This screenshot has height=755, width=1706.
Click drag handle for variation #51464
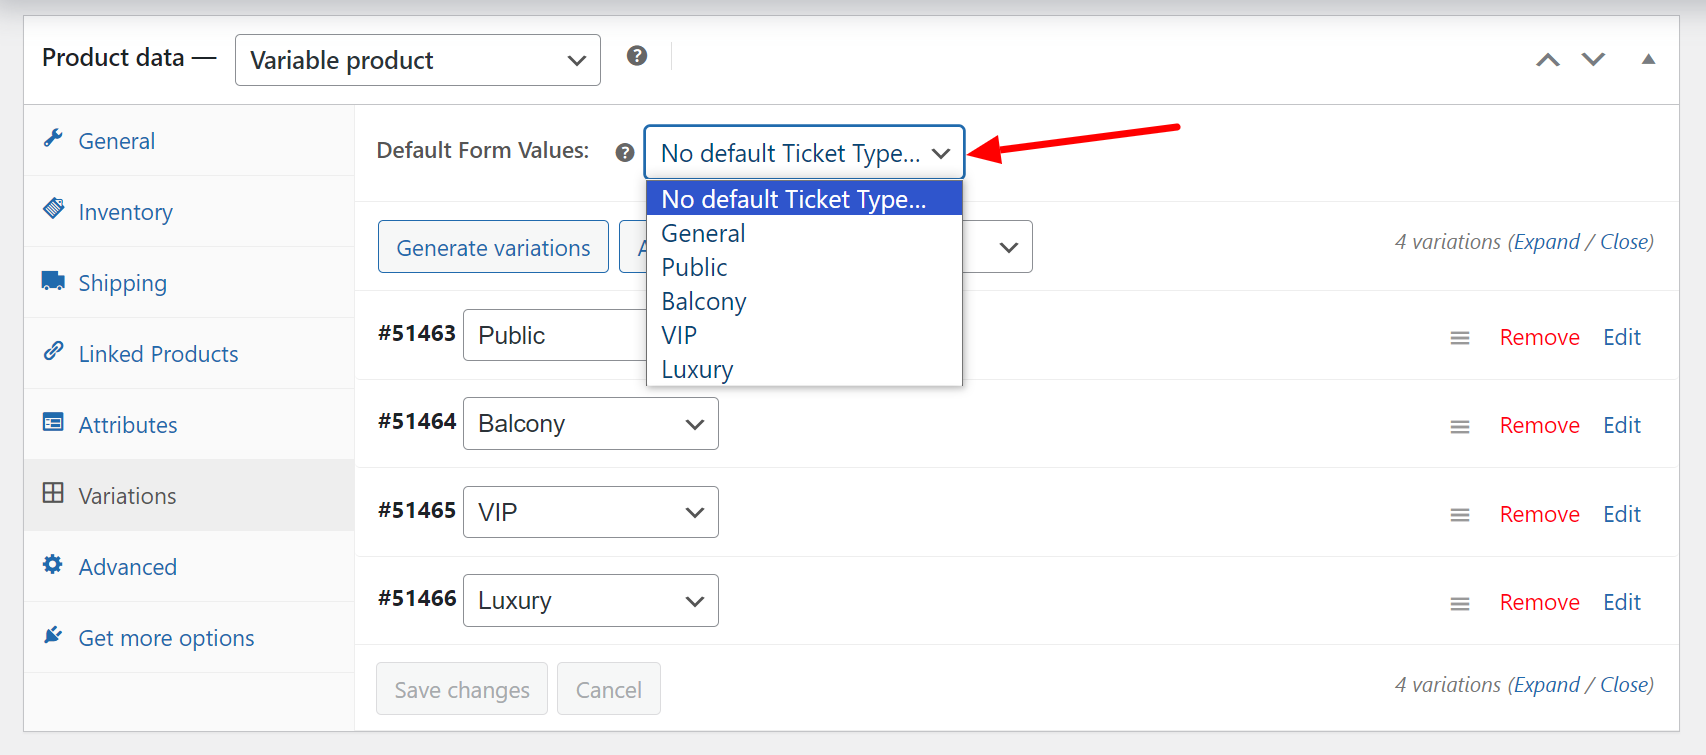(x=1460, y=427)
